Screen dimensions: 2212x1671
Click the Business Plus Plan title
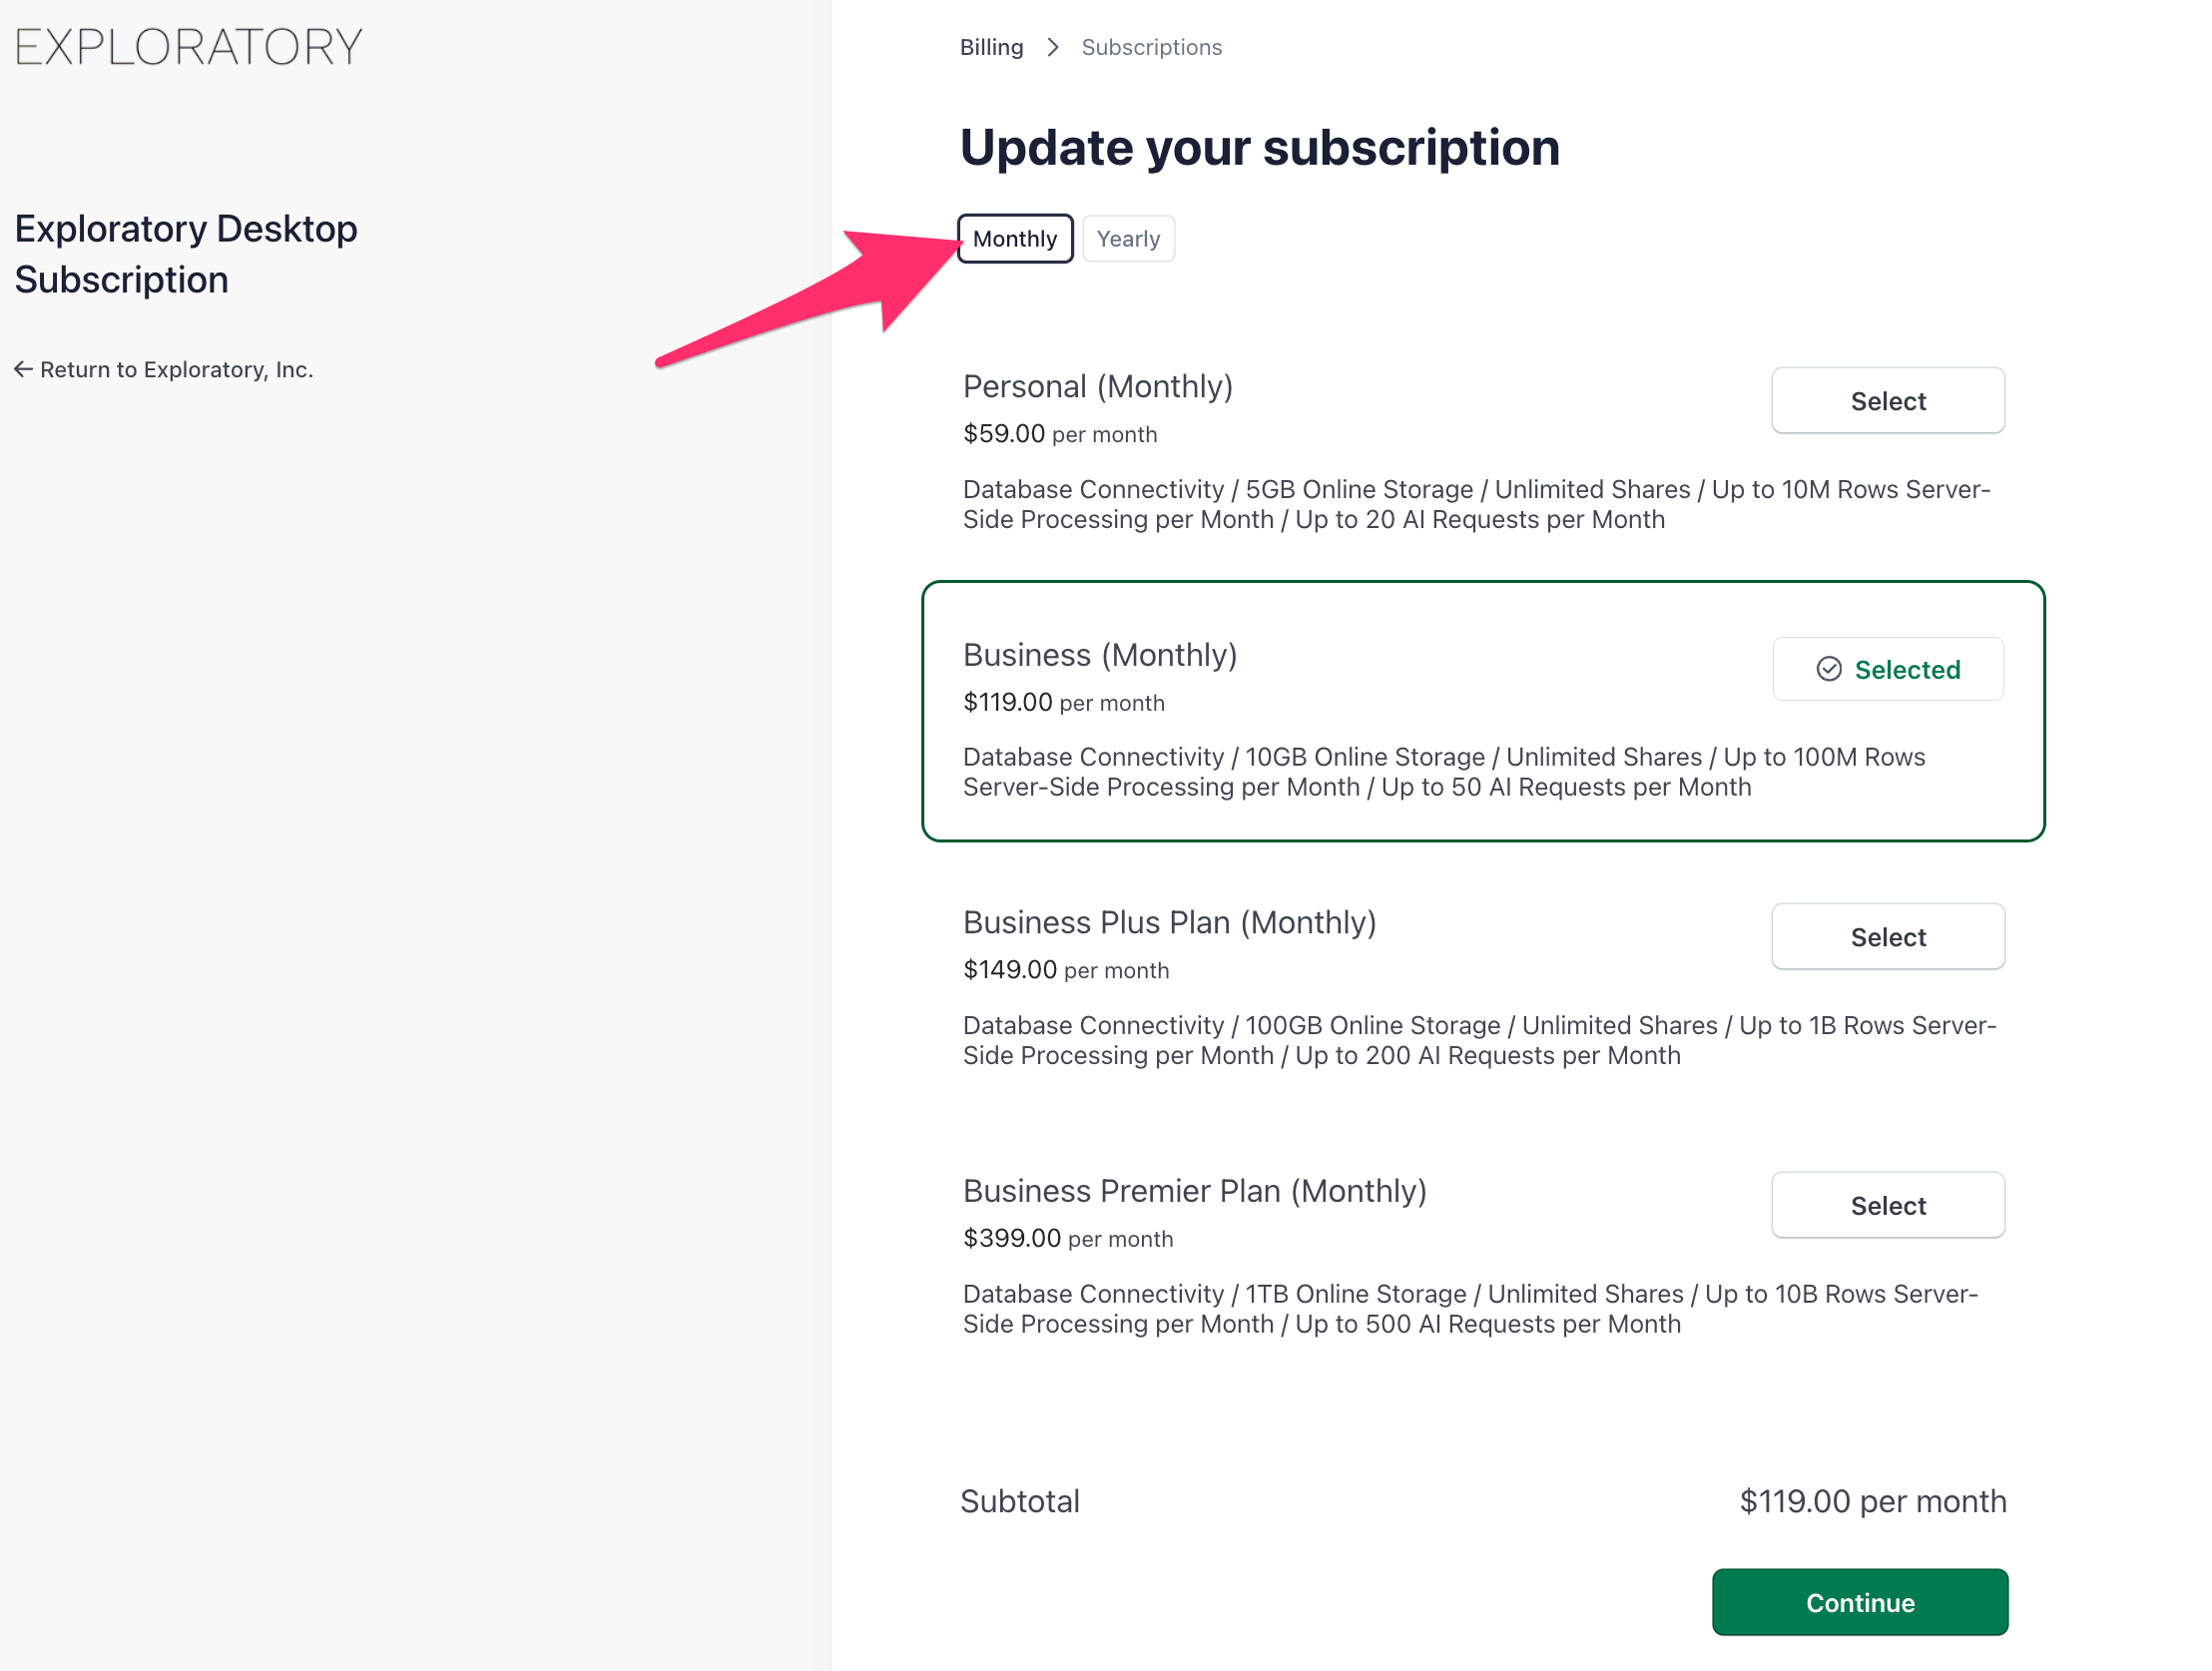pos(1169,923)
